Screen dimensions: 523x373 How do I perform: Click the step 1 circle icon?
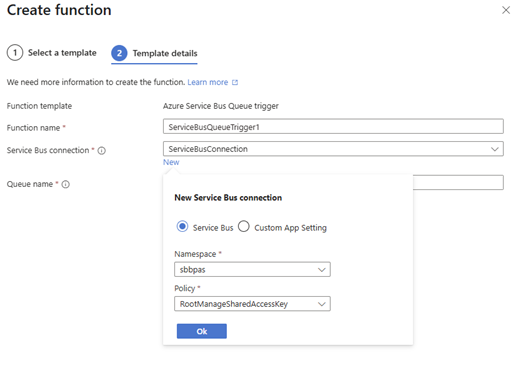[x=15, y=53]
